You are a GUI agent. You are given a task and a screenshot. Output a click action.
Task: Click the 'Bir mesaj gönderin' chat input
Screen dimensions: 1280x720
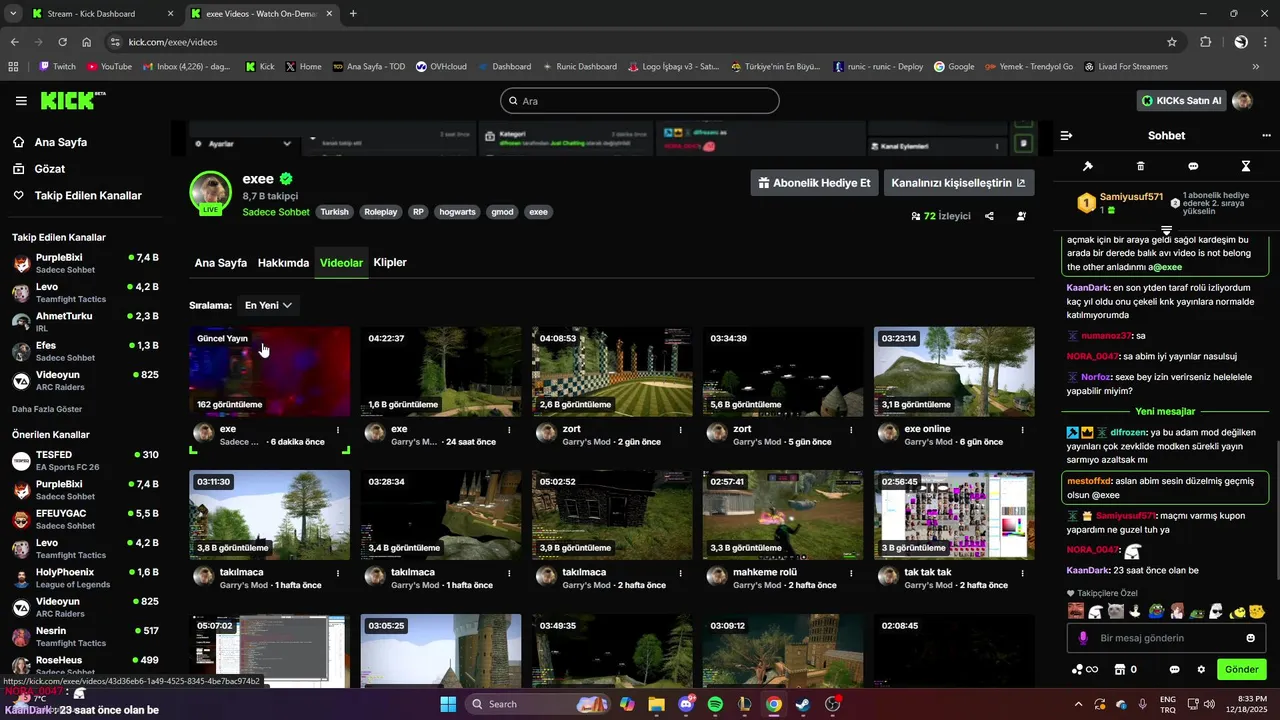click(1166, 638)
